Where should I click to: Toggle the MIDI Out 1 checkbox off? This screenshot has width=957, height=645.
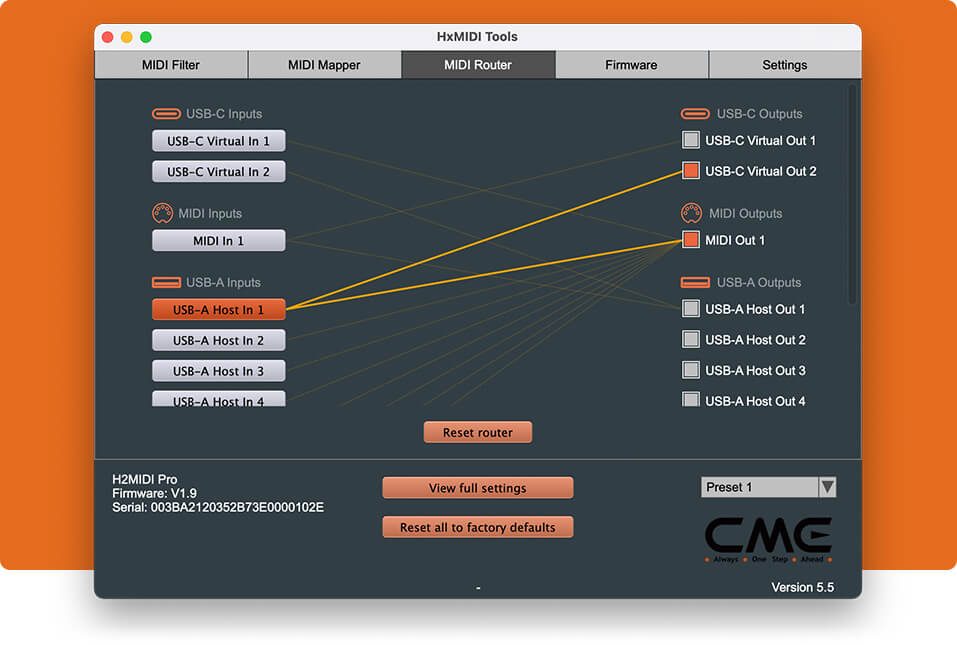pos(691,240)
